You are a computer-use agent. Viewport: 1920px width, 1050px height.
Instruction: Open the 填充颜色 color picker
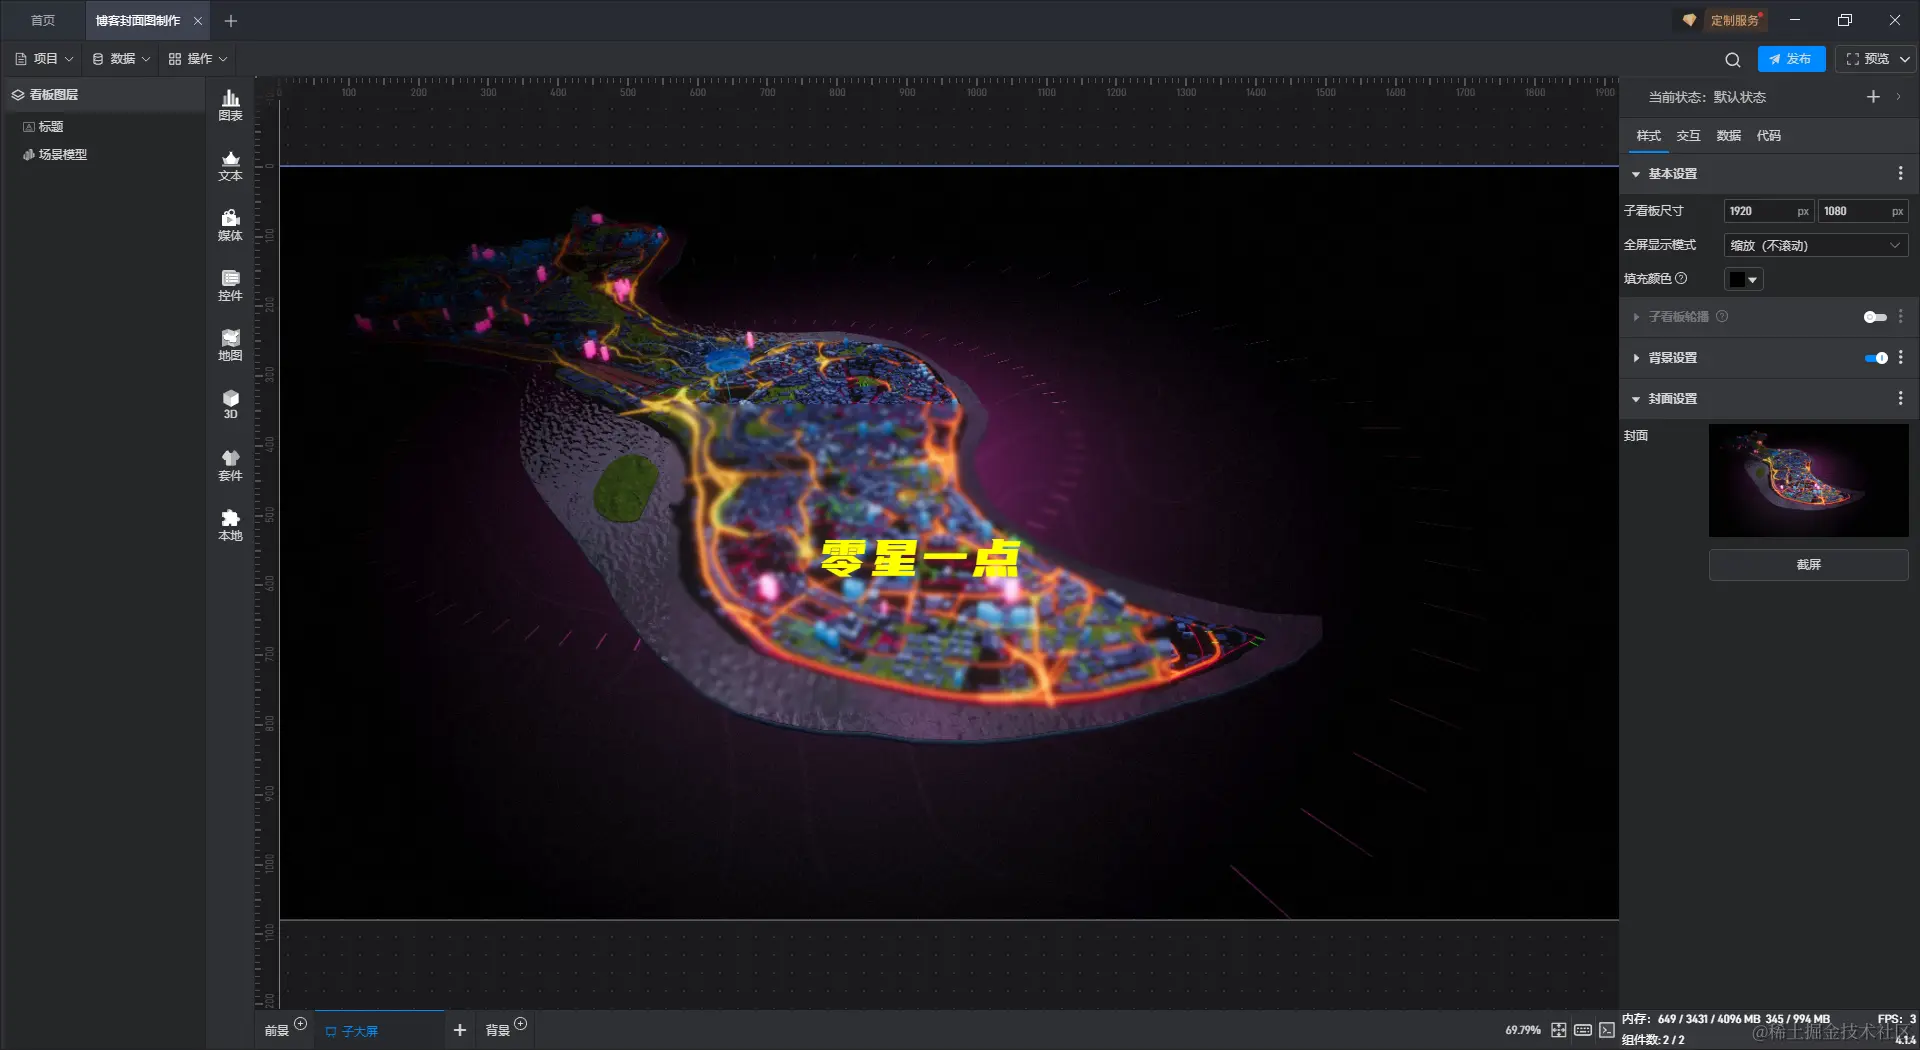(x=1743, y=280)
